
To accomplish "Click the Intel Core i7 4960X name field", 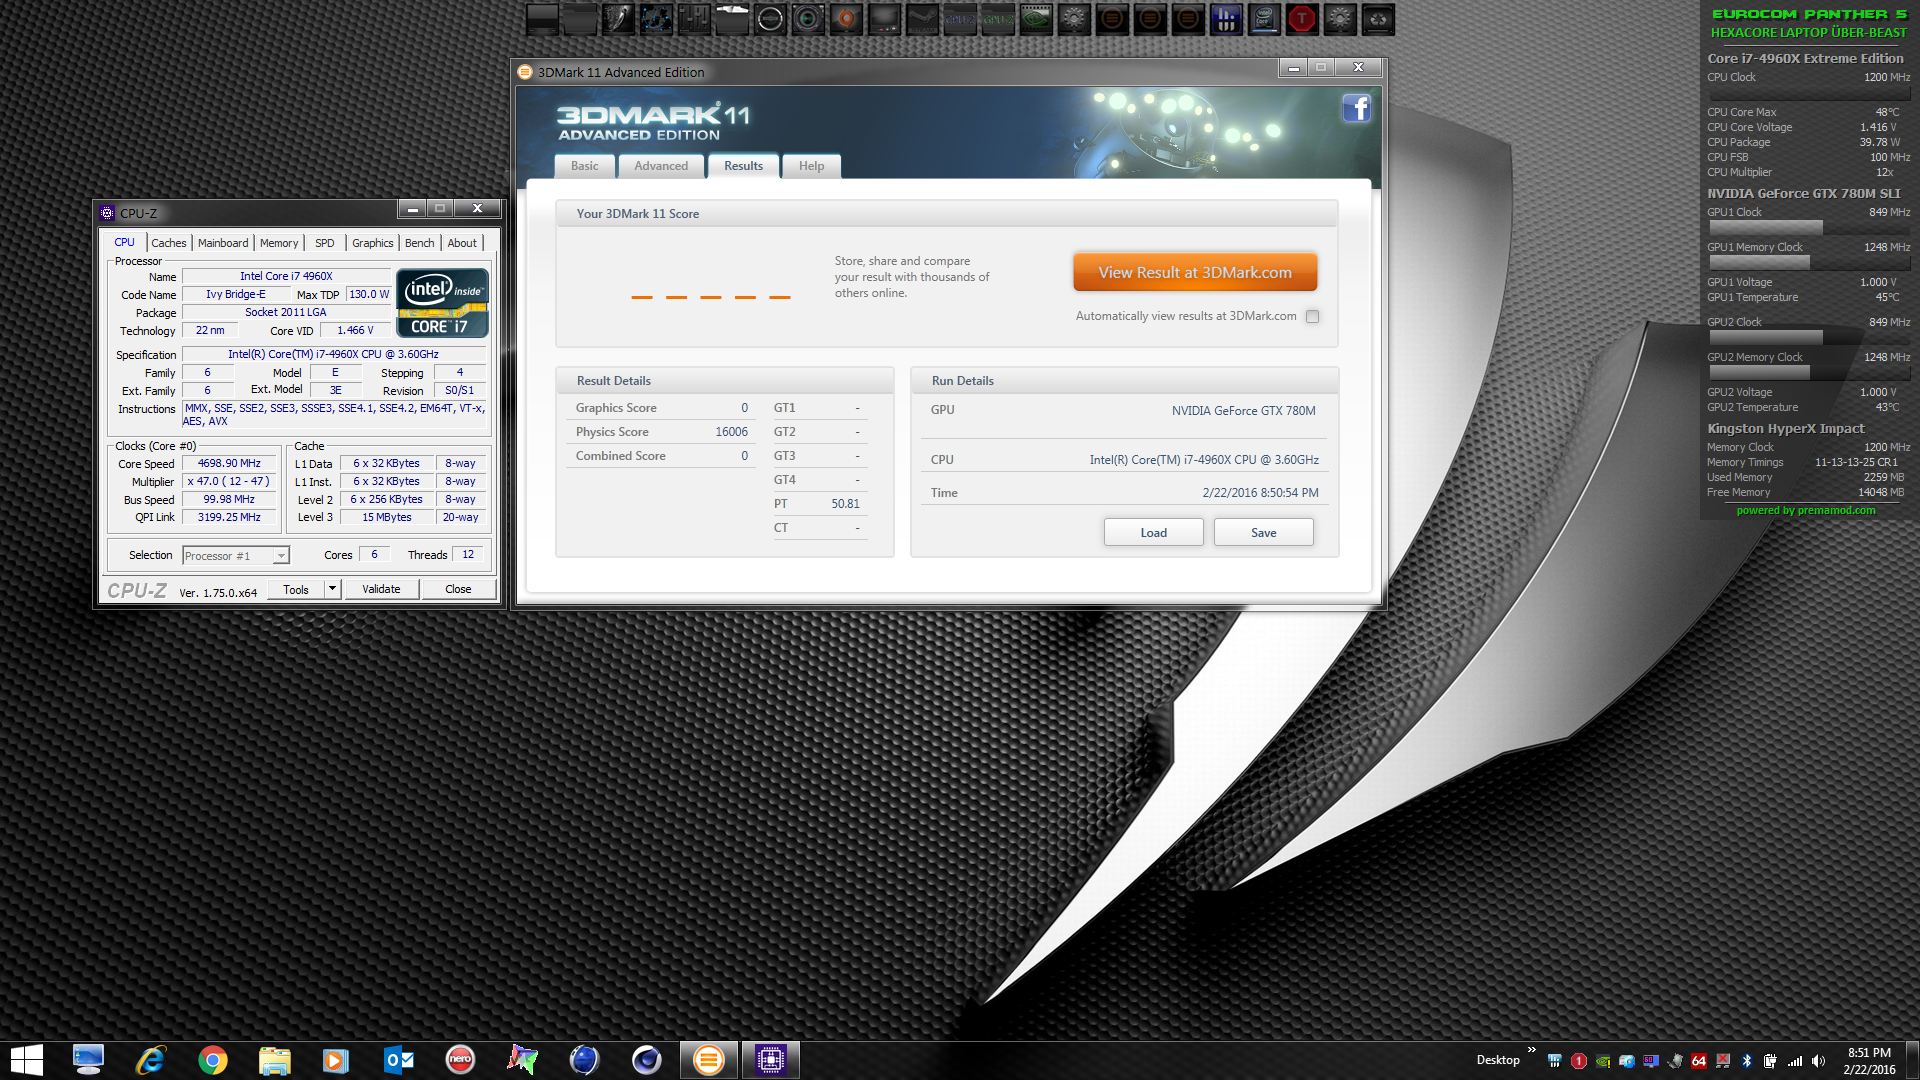I will tap(286, 276).
